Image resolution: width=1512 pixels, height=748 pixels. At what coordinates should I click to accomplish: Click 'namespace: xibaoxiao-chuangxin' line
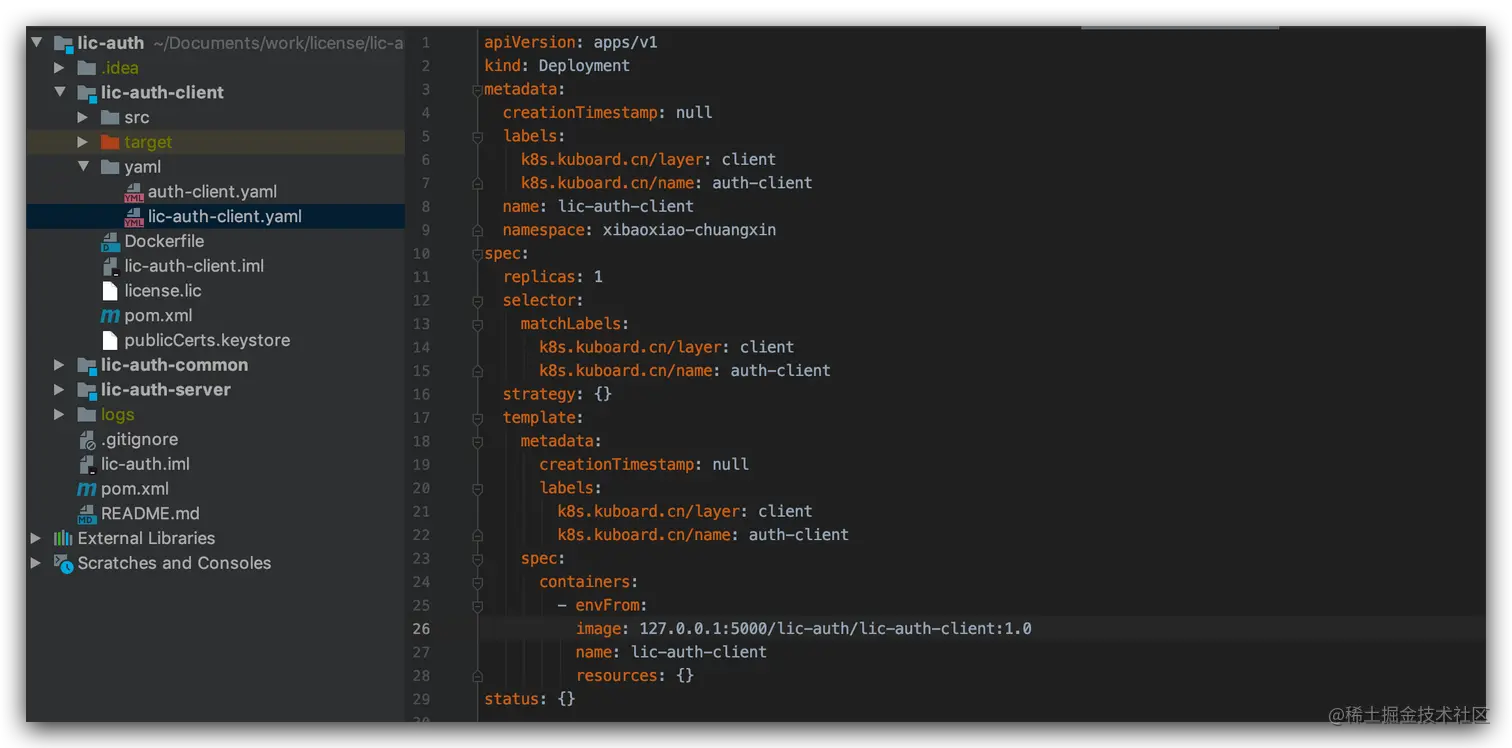coord(639,229)
